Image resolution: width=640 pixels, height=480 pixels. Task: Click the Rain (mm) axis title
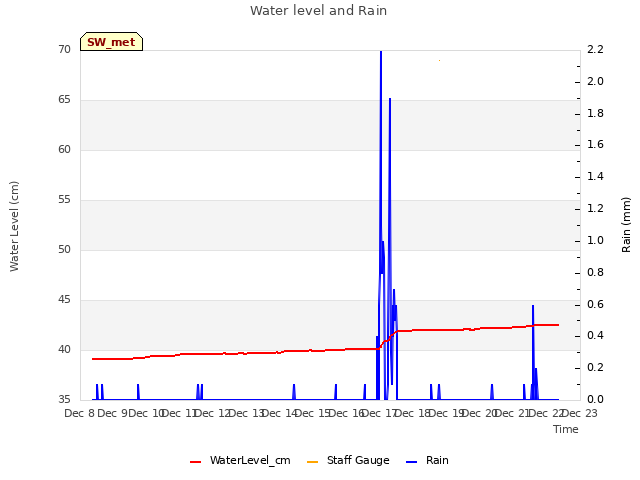pos(626,225)
